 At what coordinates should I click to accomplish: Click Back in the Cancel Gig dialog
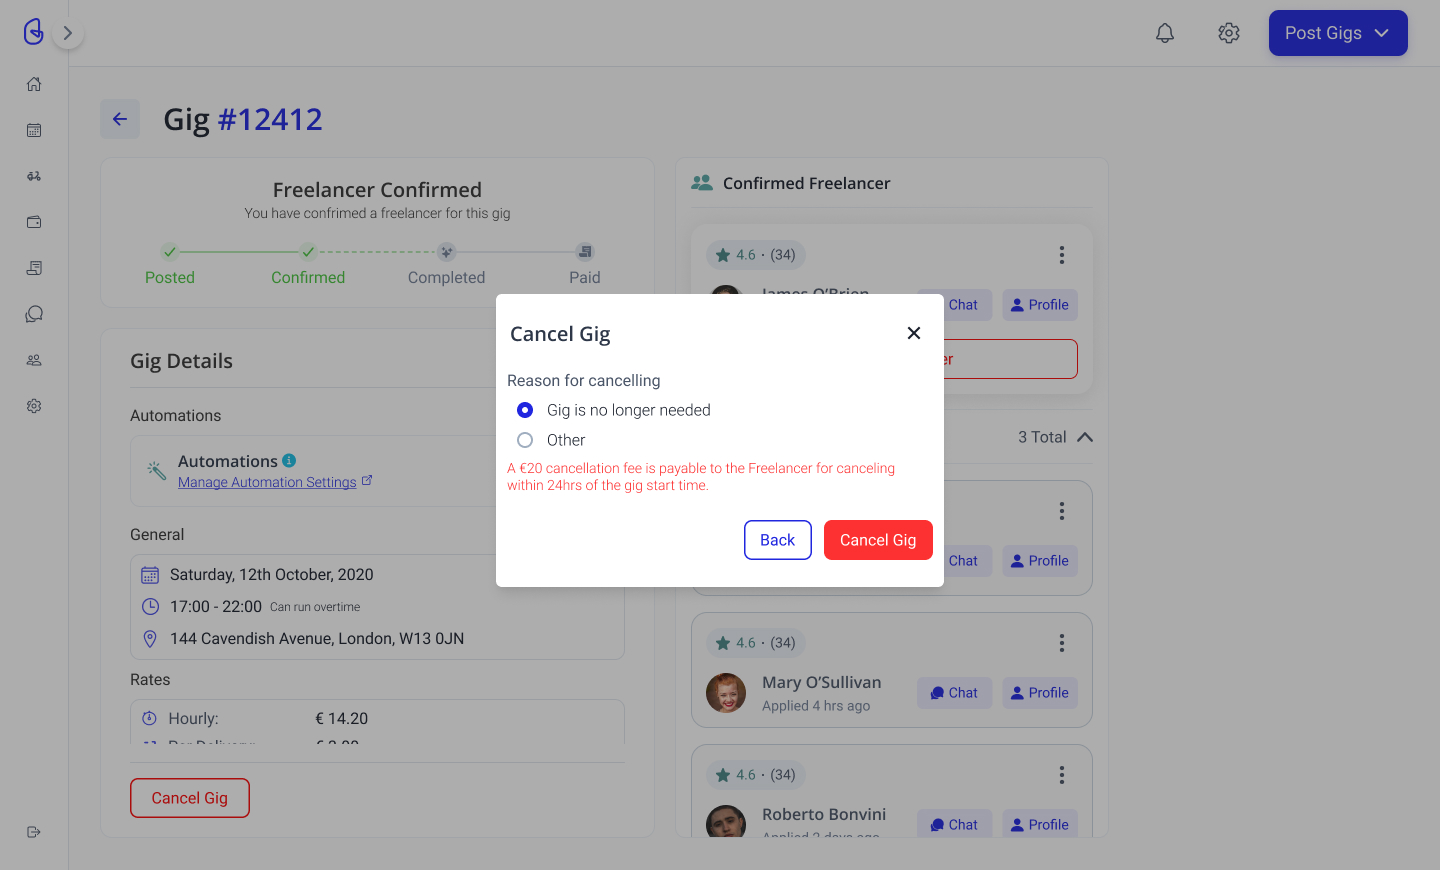click(x=778, y=540)
